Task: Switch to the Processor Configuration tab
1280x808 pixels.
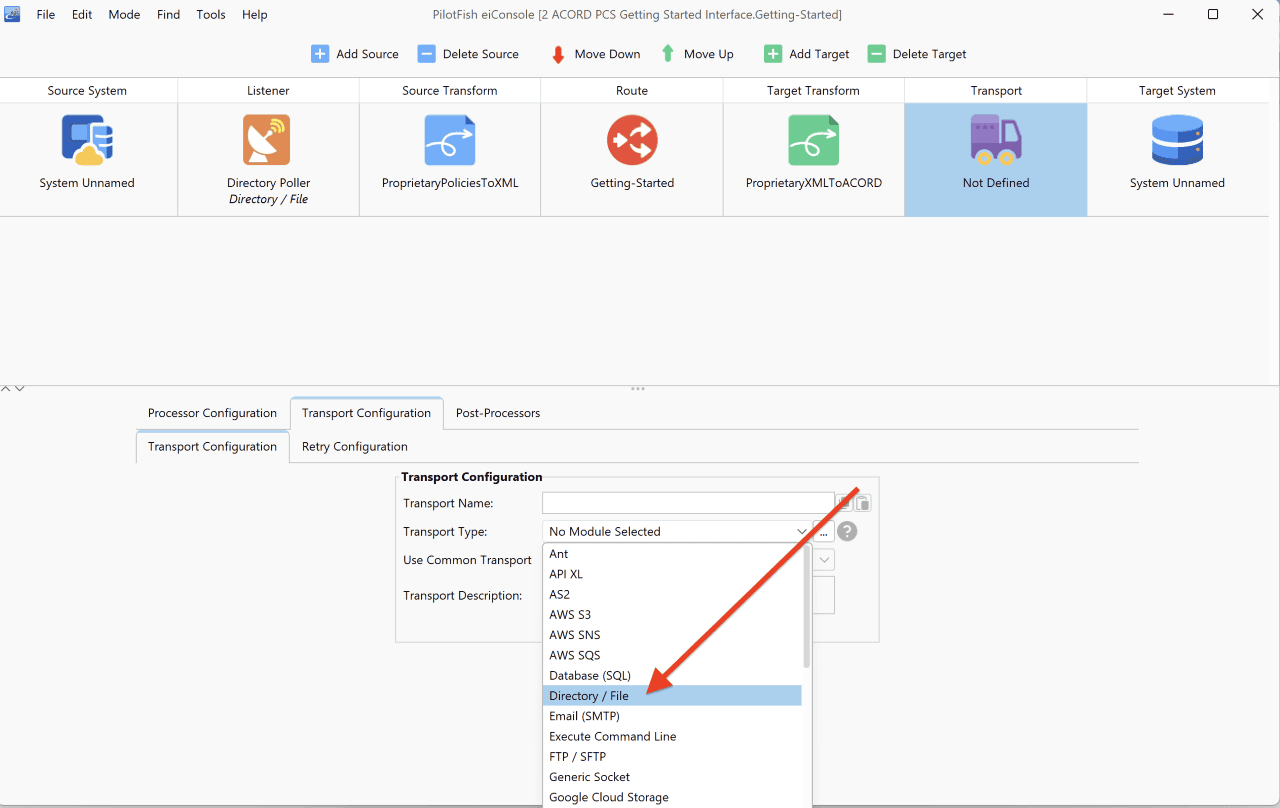Action: [x=212, y=413]
